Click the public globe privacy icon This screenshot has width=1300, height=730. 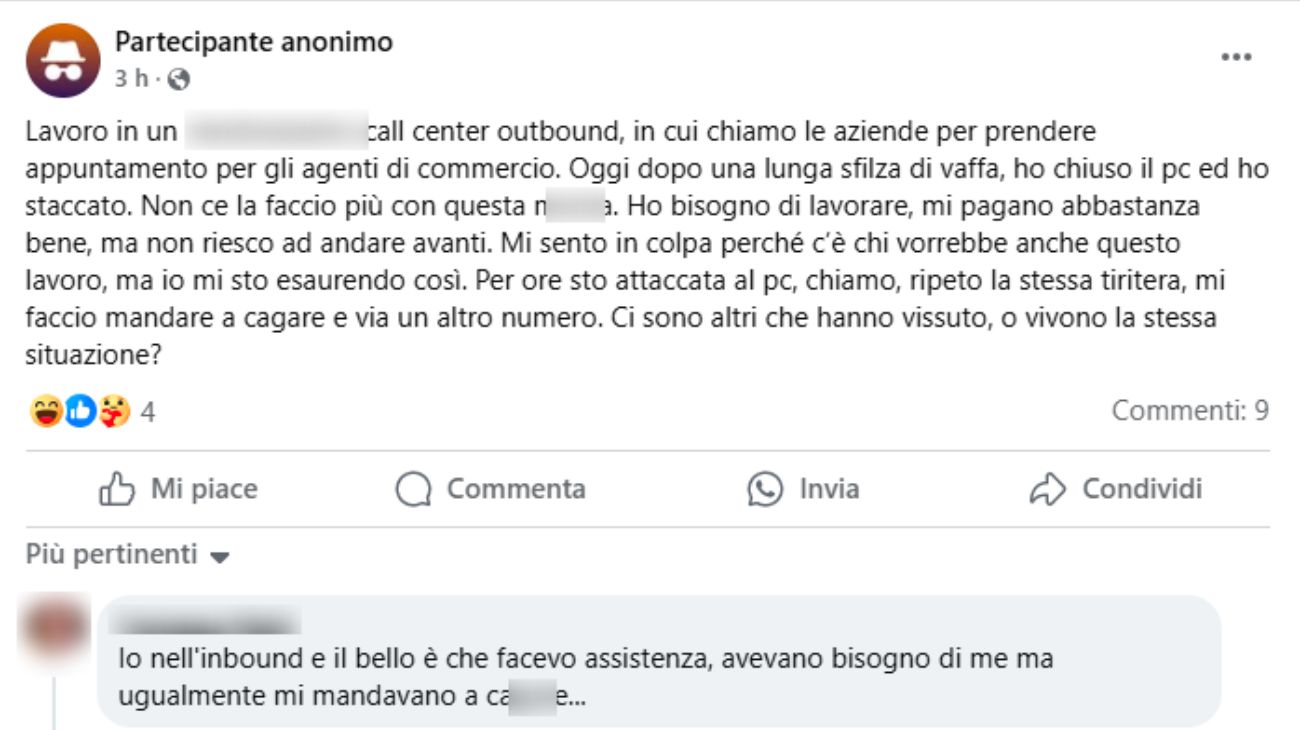coord(179,78)
